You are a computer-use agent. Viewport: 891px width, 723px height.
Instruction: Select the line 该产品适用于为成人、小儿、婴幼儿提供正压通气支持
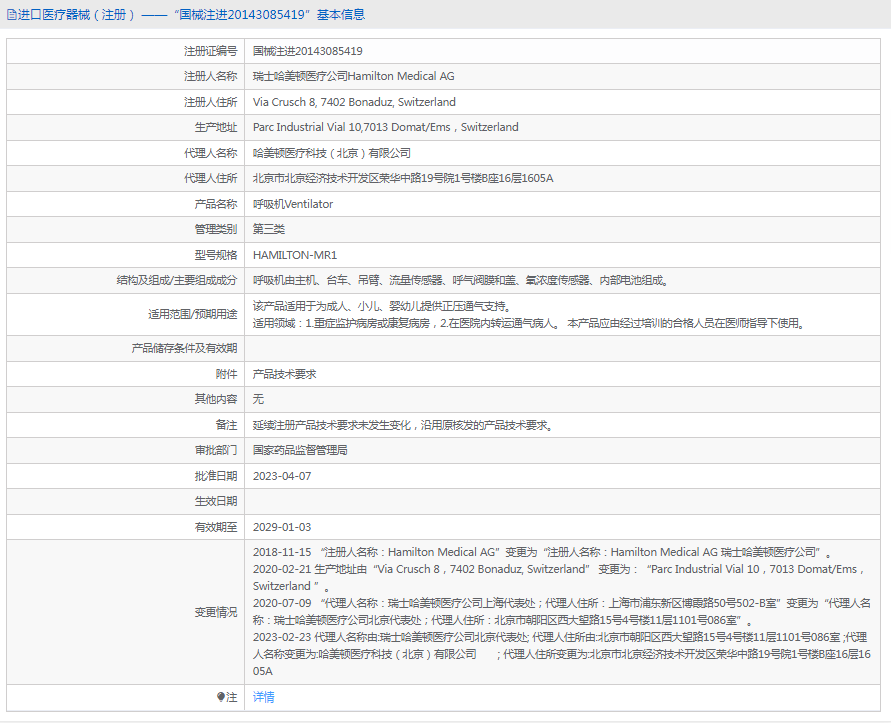[x=382, y=306]
